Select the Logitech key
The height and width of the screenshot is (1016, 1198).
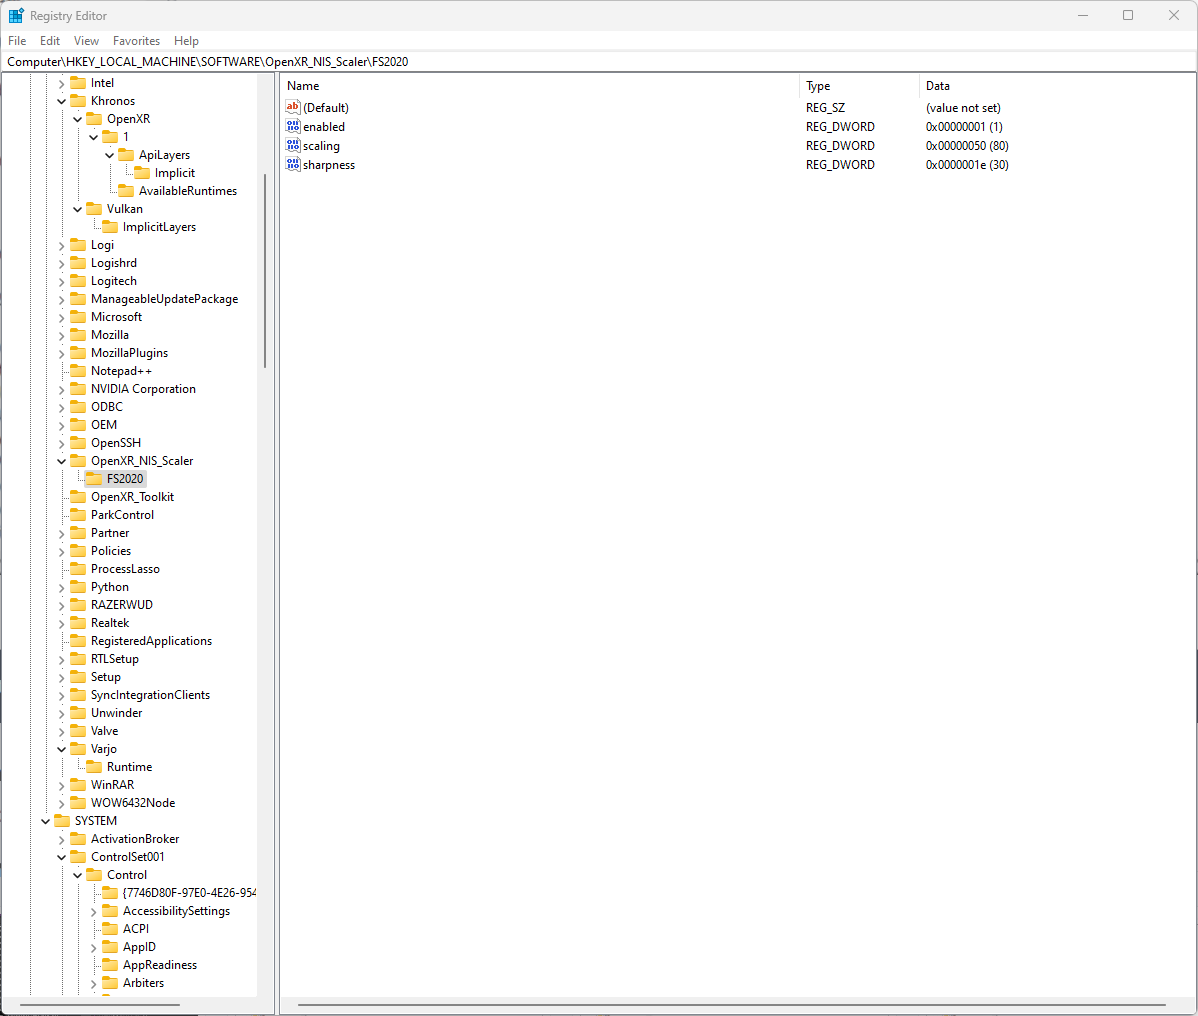coord(114,281)
